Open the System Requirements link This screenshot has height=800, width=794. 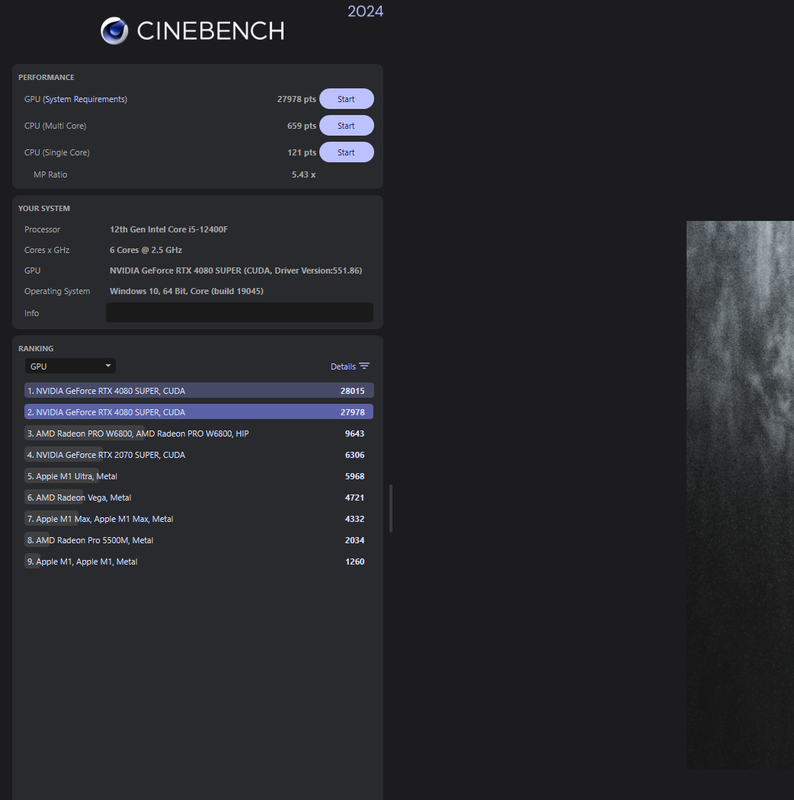coord(85,99)
